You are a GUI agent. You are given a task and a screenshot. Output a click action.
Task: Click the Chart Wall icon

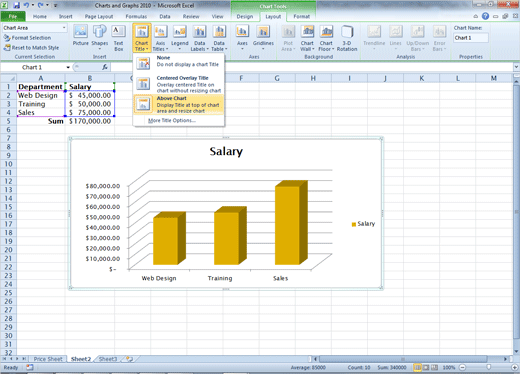[x=307, y=38]
